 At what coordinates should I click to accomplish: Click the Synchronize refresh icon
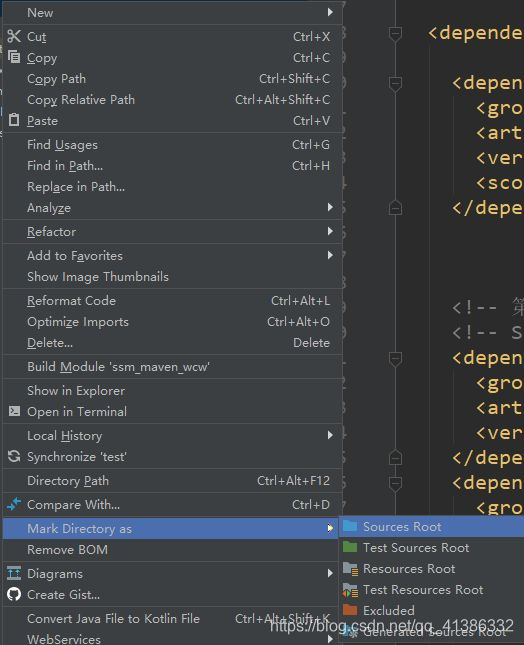14,456
